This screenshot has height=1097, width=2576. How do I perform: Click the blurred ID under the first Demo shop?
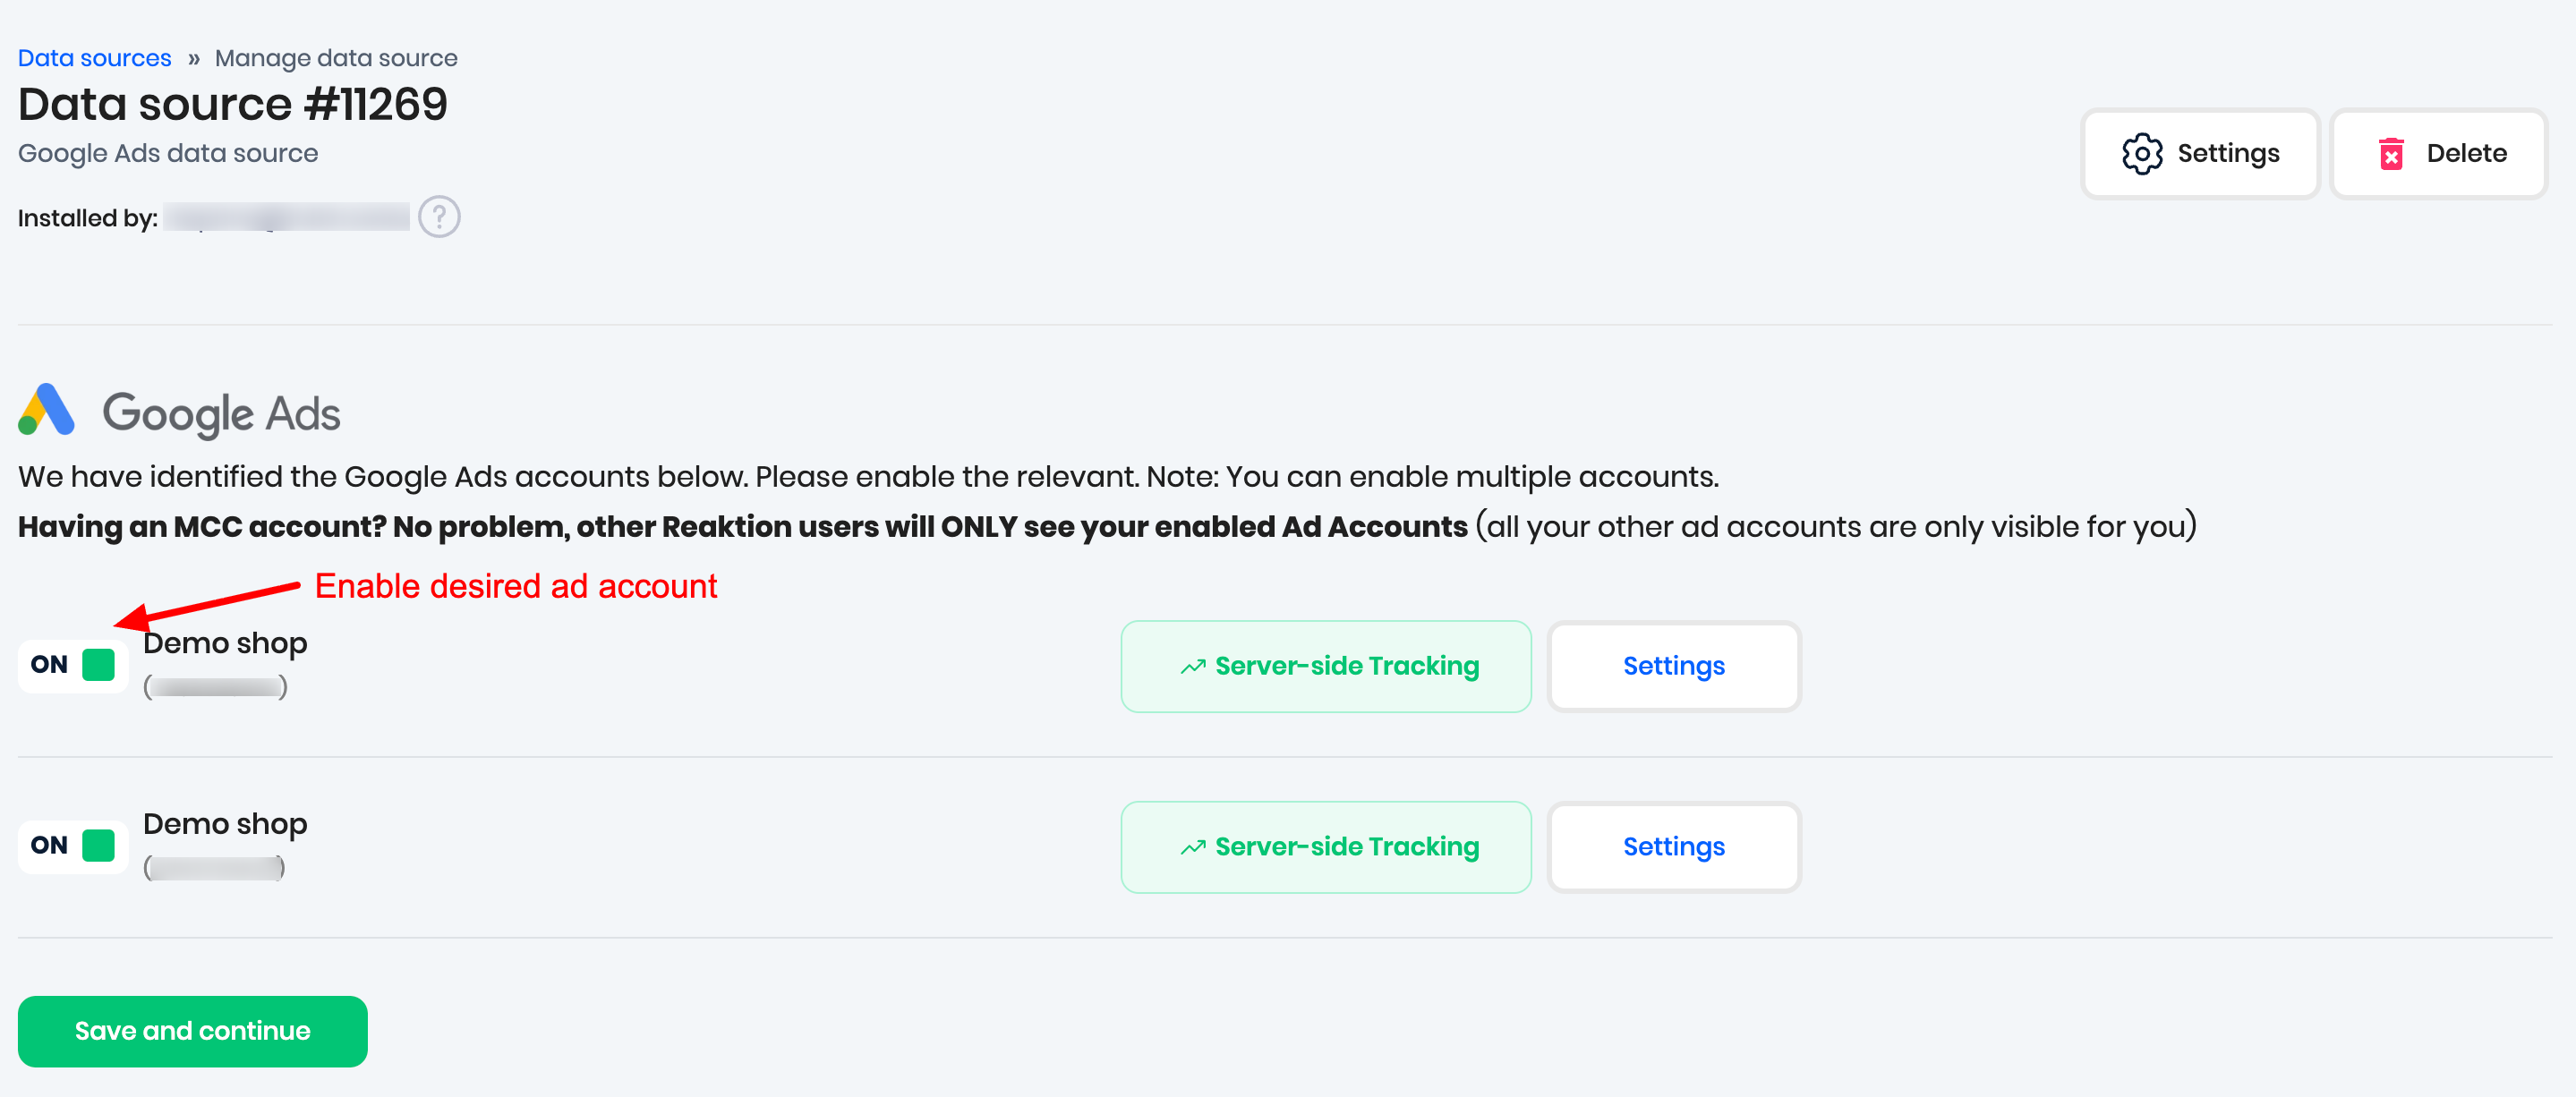[x=215, y=687]
